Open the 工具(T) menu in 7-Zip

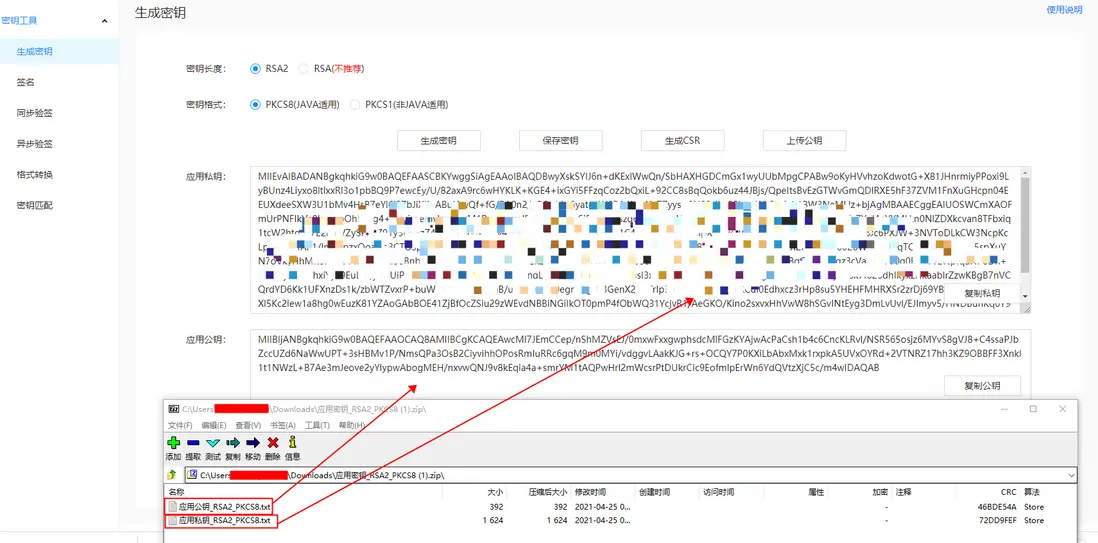coord(317,425)
